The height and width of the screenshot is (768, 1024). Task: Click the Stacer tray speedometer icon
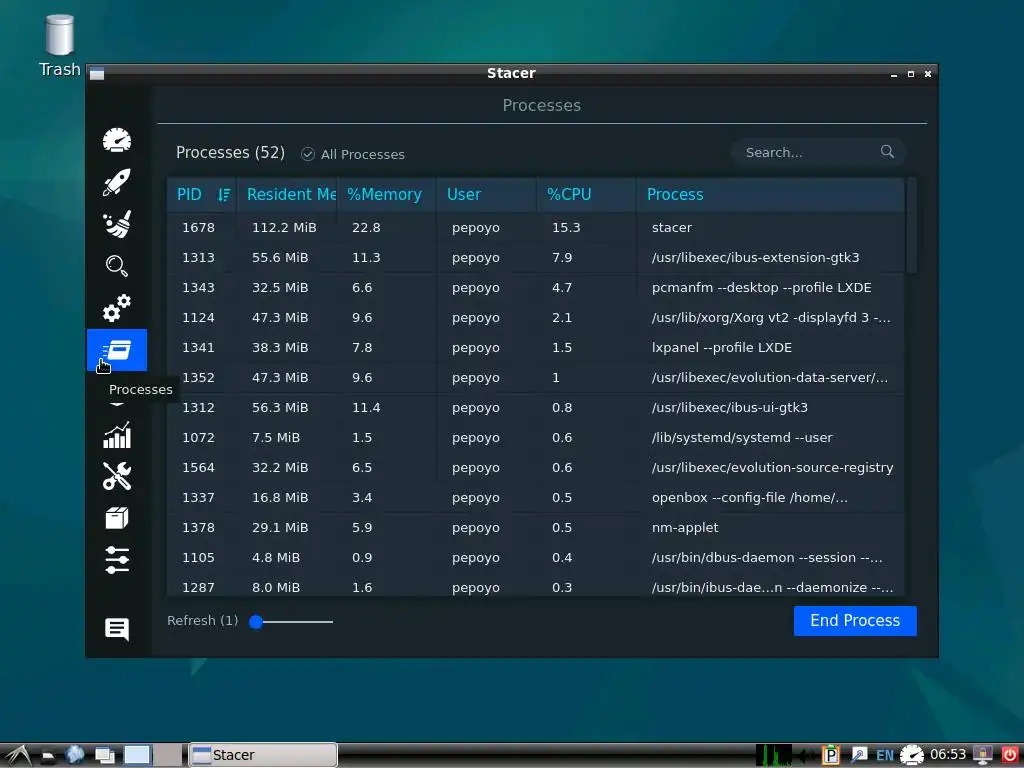[912, 756]
